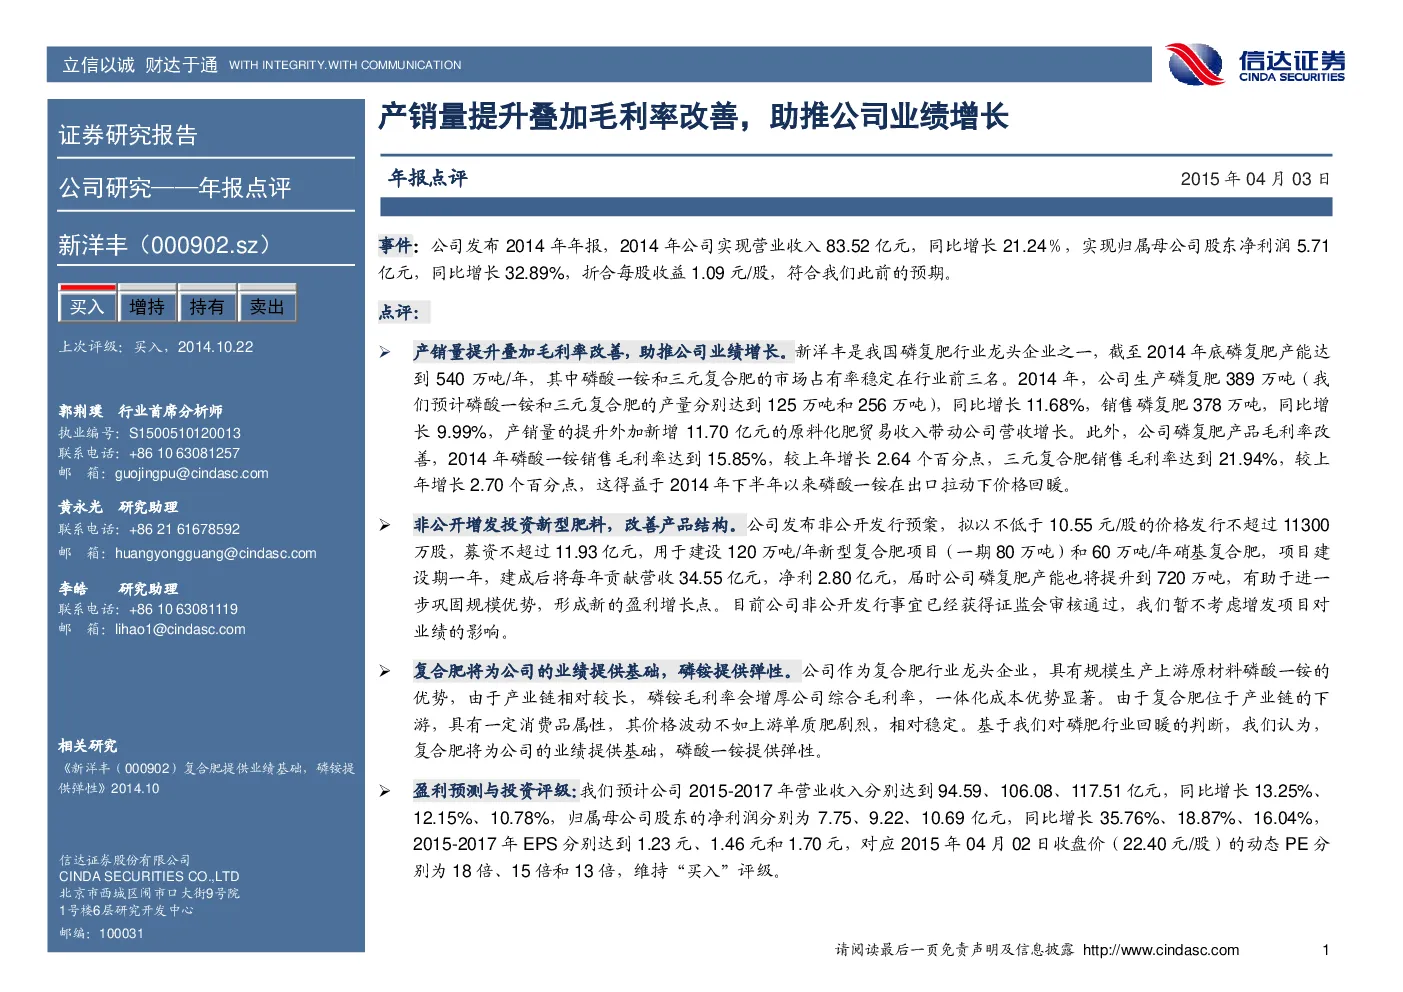
Task: Click the previous rating line 上次评级
Action: 156,347
